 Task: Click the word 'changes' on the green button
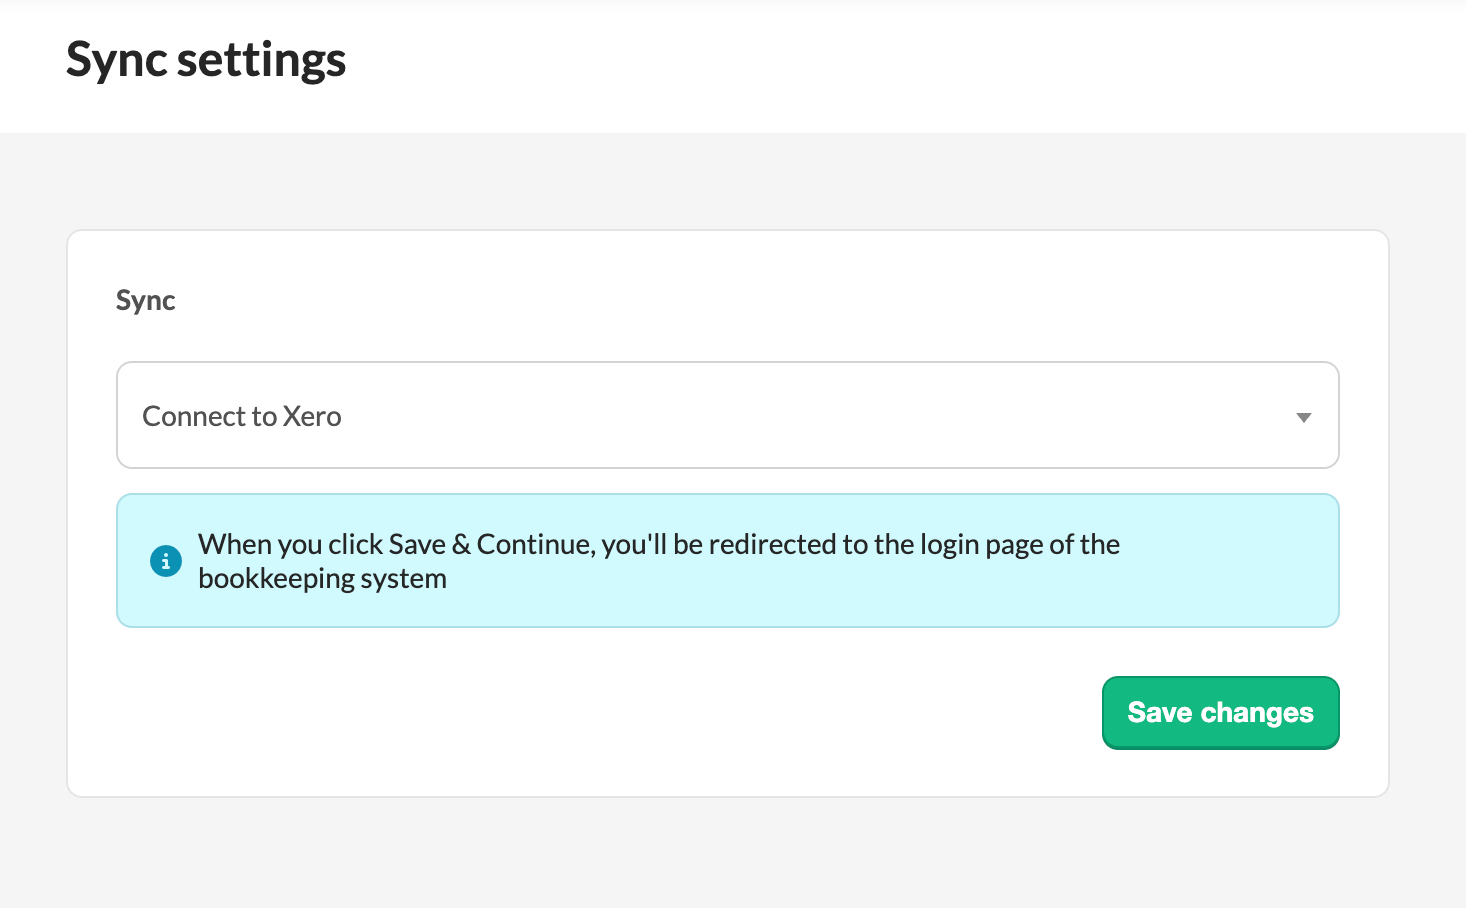pos(1257,713)
